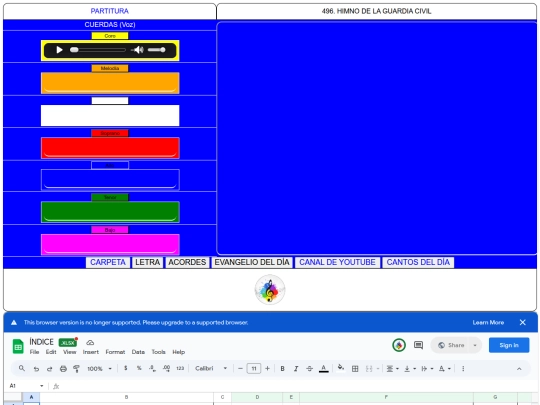Click the search menus magnifier icon
Image resolution: width=540 pixels, height=405 pixels.
22,368
